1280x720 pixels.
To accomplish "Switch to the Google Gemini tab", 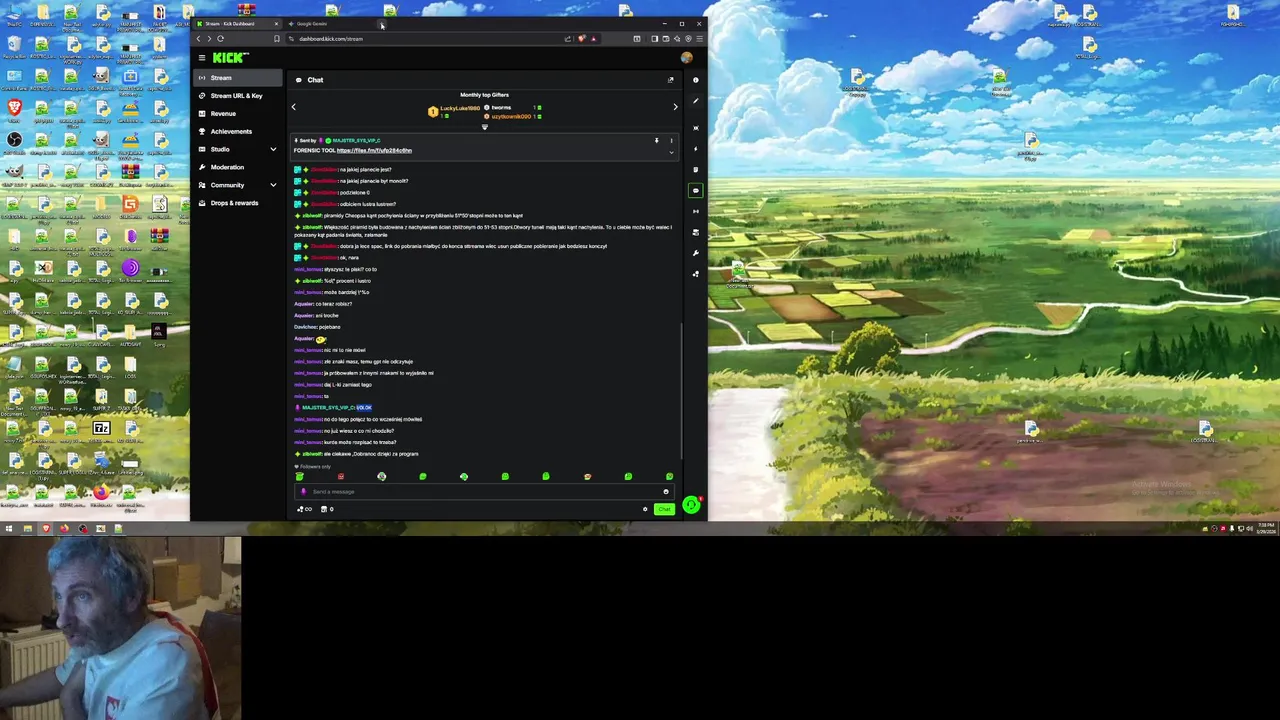I will coord(330,24).
